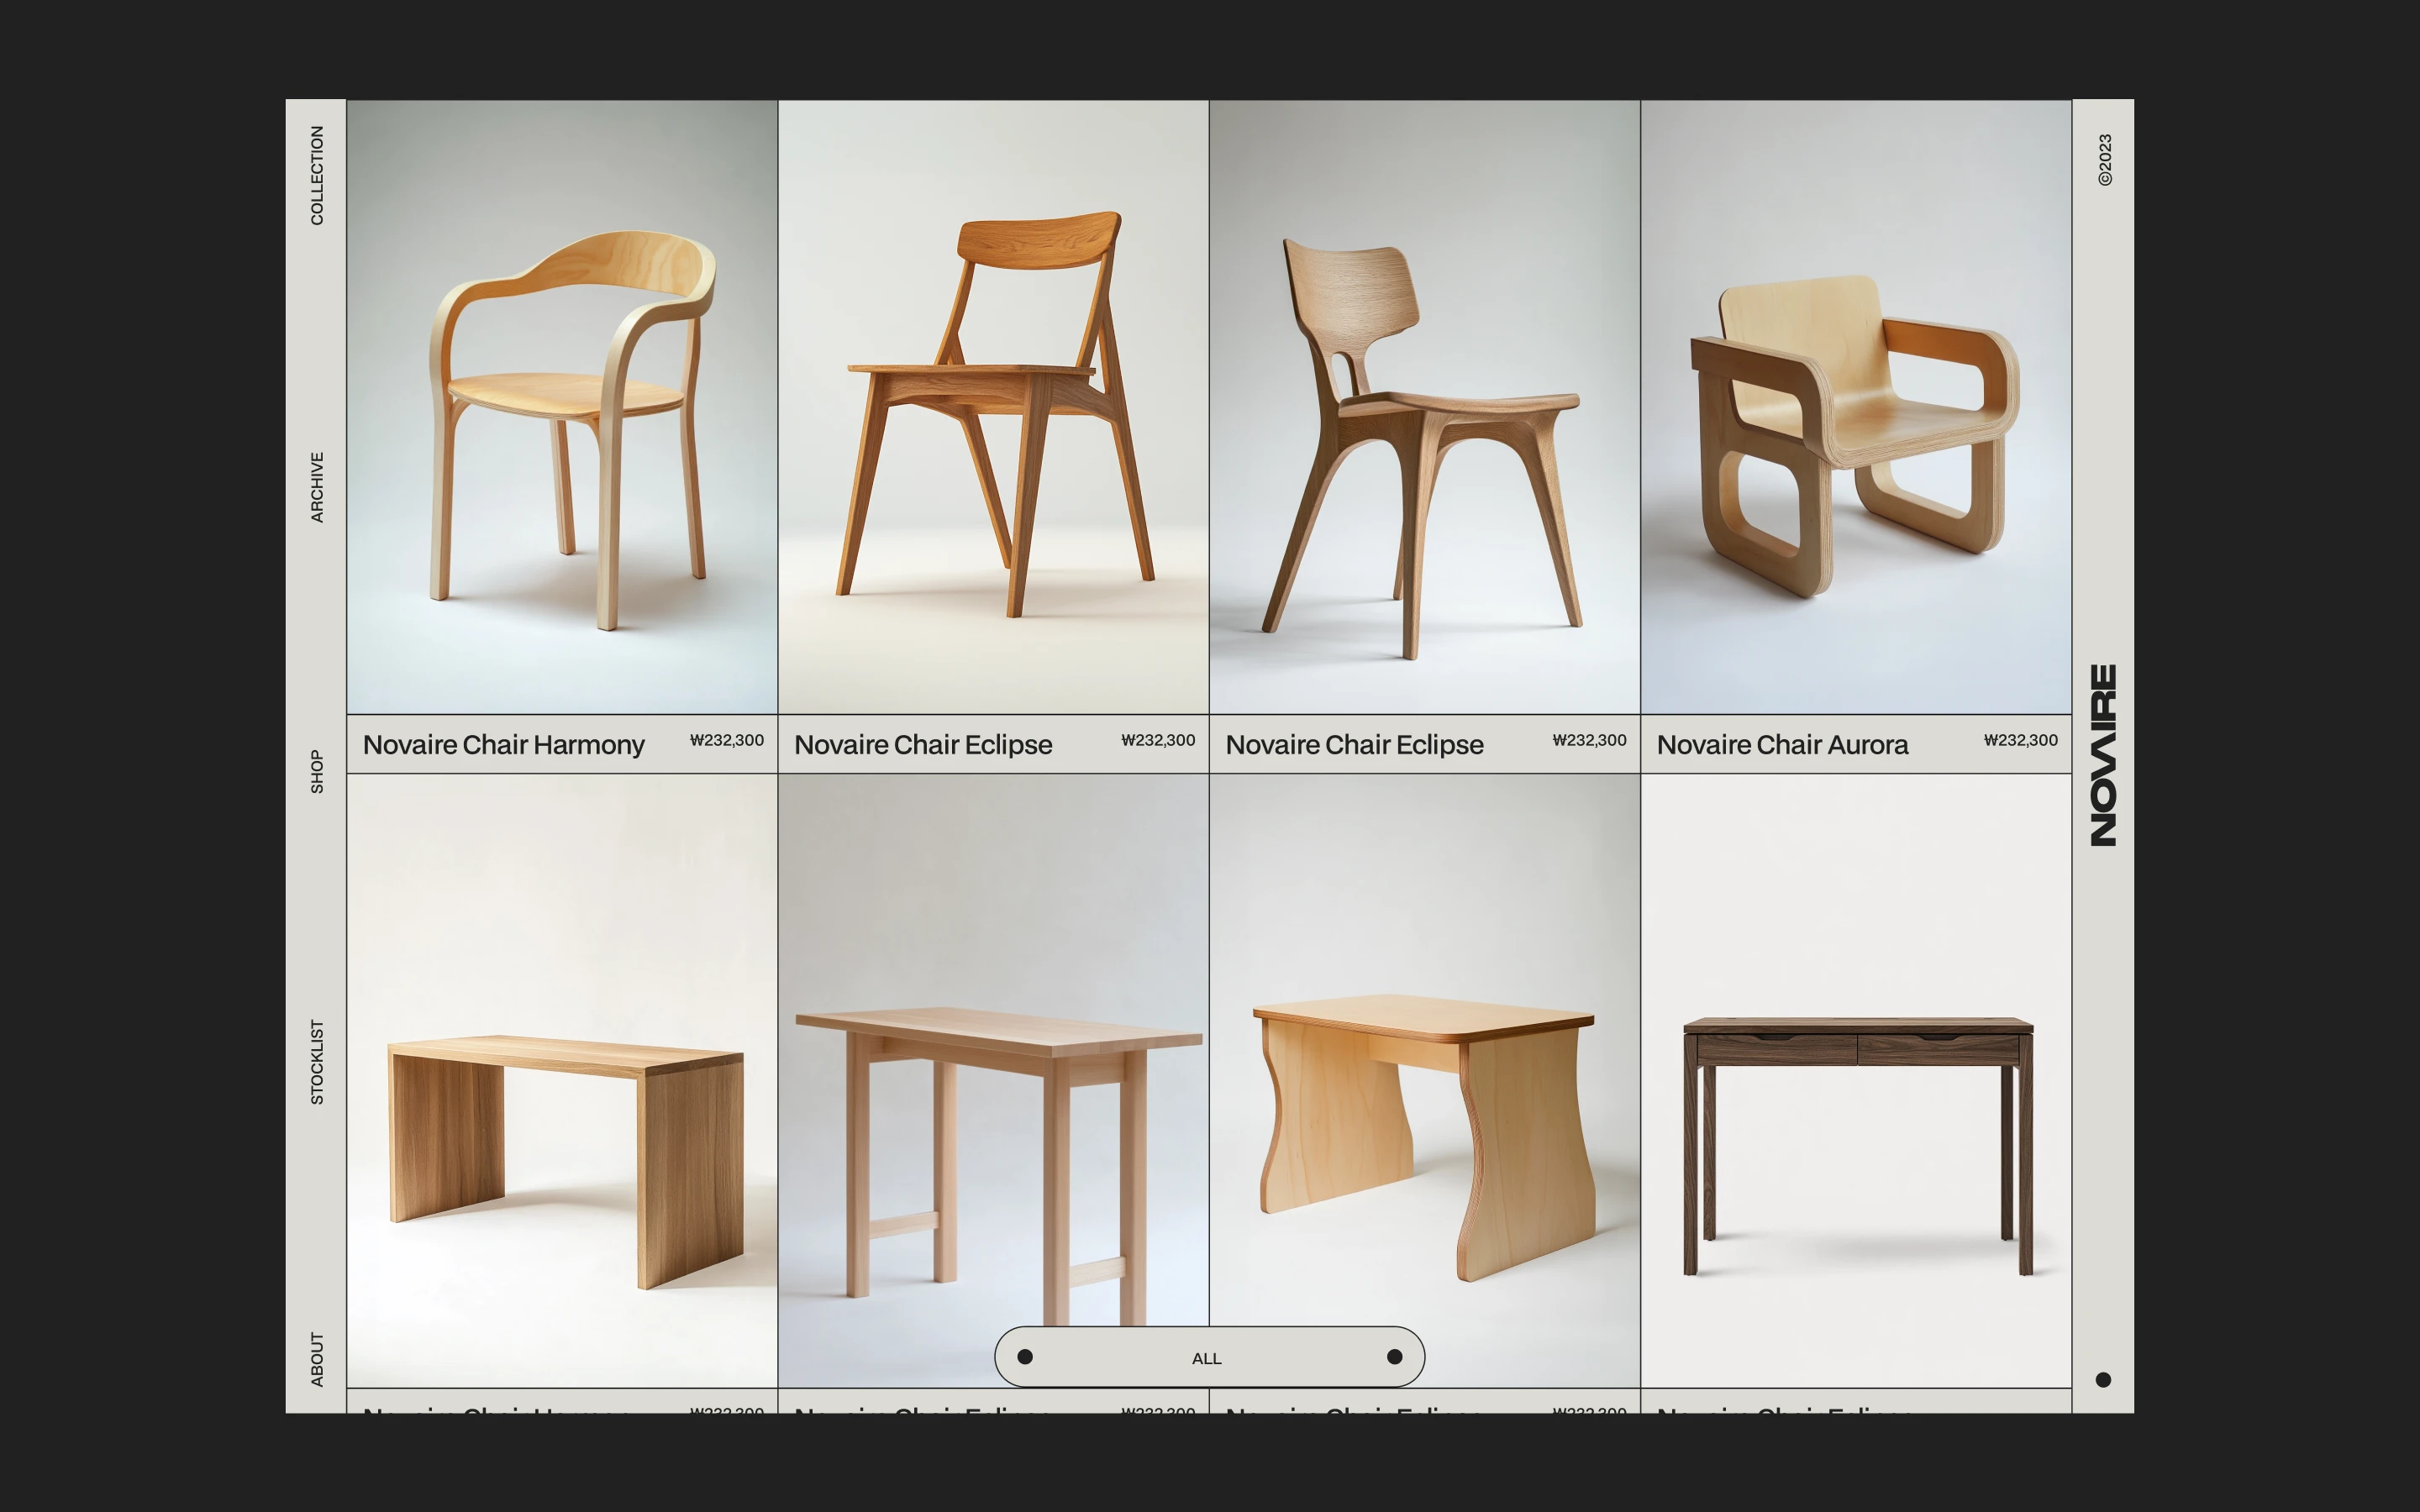Open the COLLECTION menu item
Viewport: 2420px width, 1512px height.
[317, 175]
